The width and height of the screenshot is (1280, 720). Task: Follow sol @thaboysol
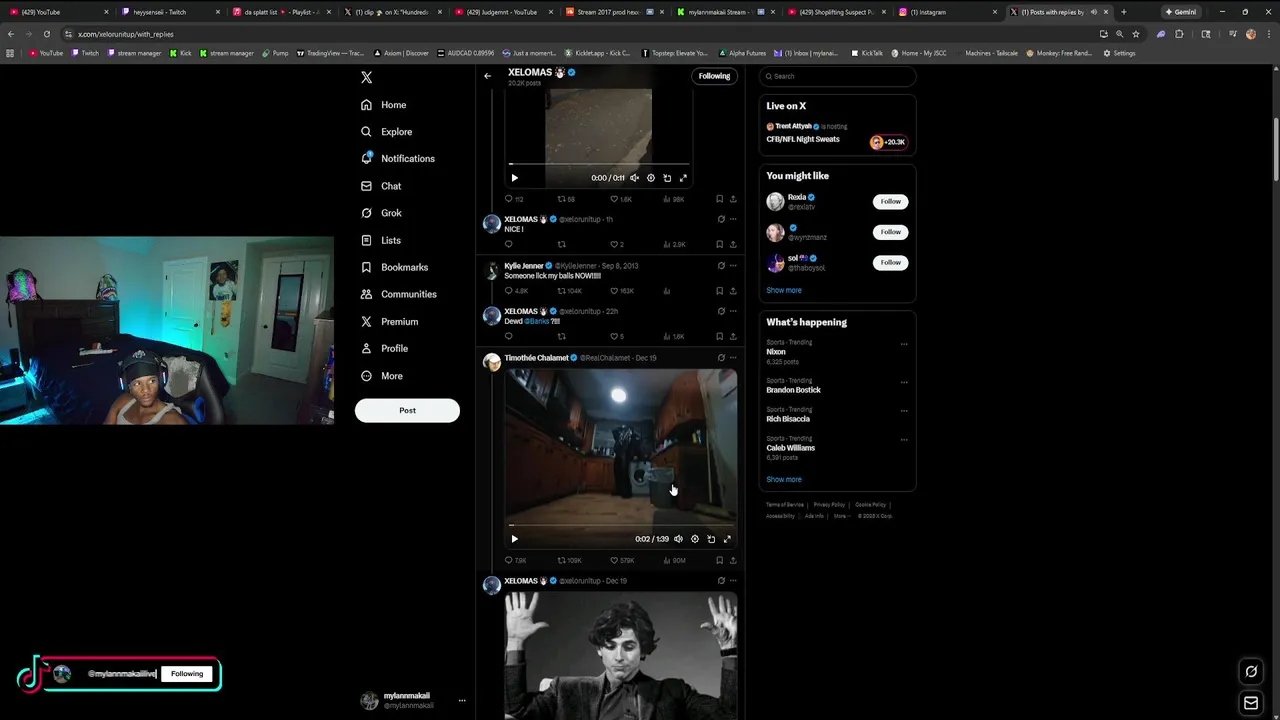click(890, 263)
